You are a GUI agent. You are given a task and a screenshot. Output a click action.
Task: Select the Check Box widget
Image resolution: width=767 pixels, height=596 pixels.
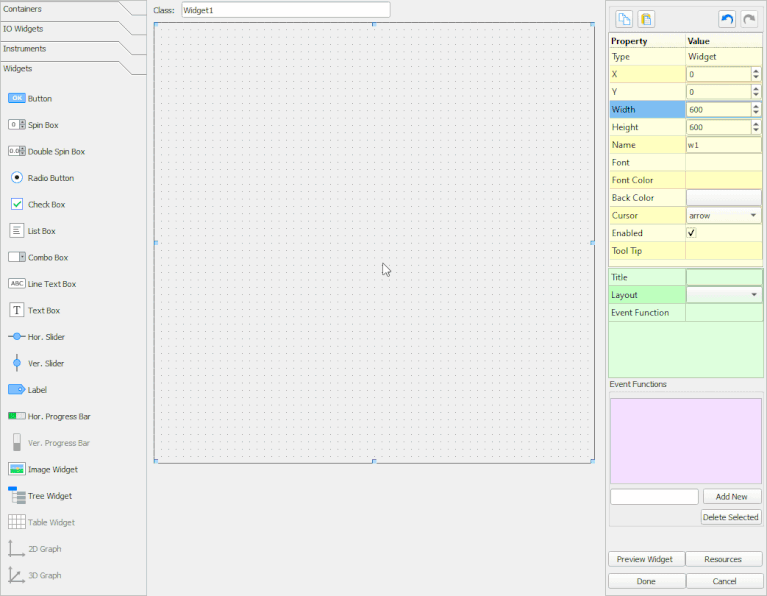click(x=17, y=204)
